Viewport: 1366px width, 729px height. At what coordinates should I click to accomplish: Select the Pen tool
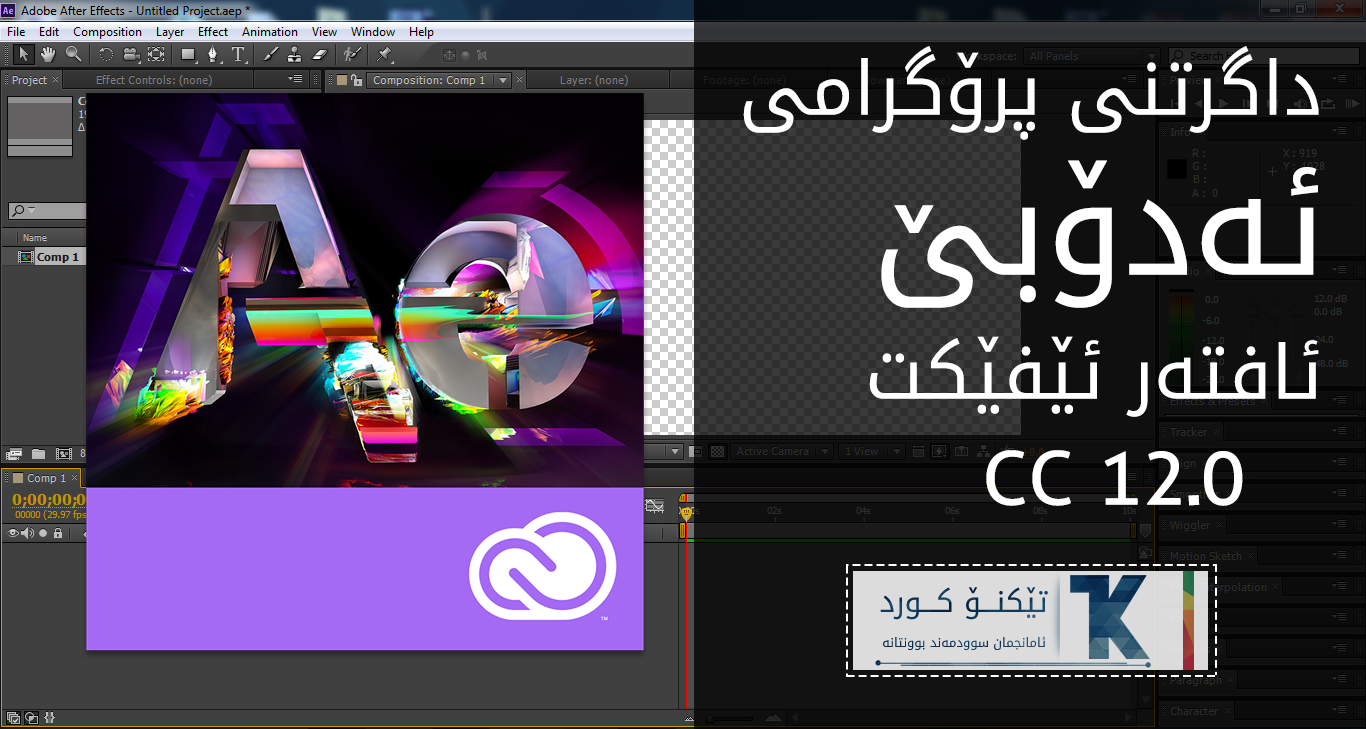213,54
